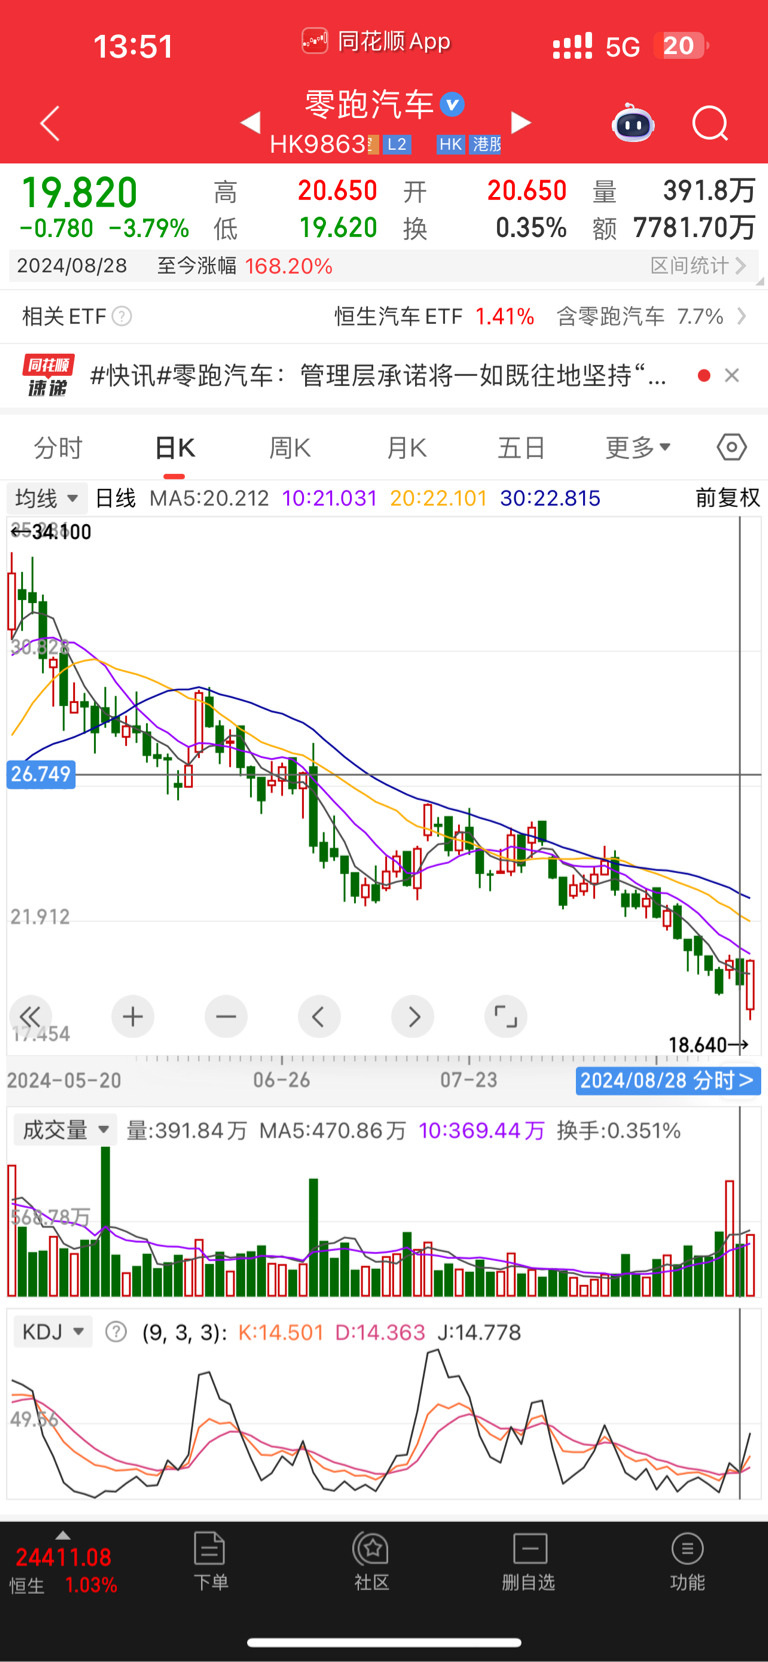Tap the 18.640 low price marker
This screenshot has width=768, height=1662.
click(708, 1045)
